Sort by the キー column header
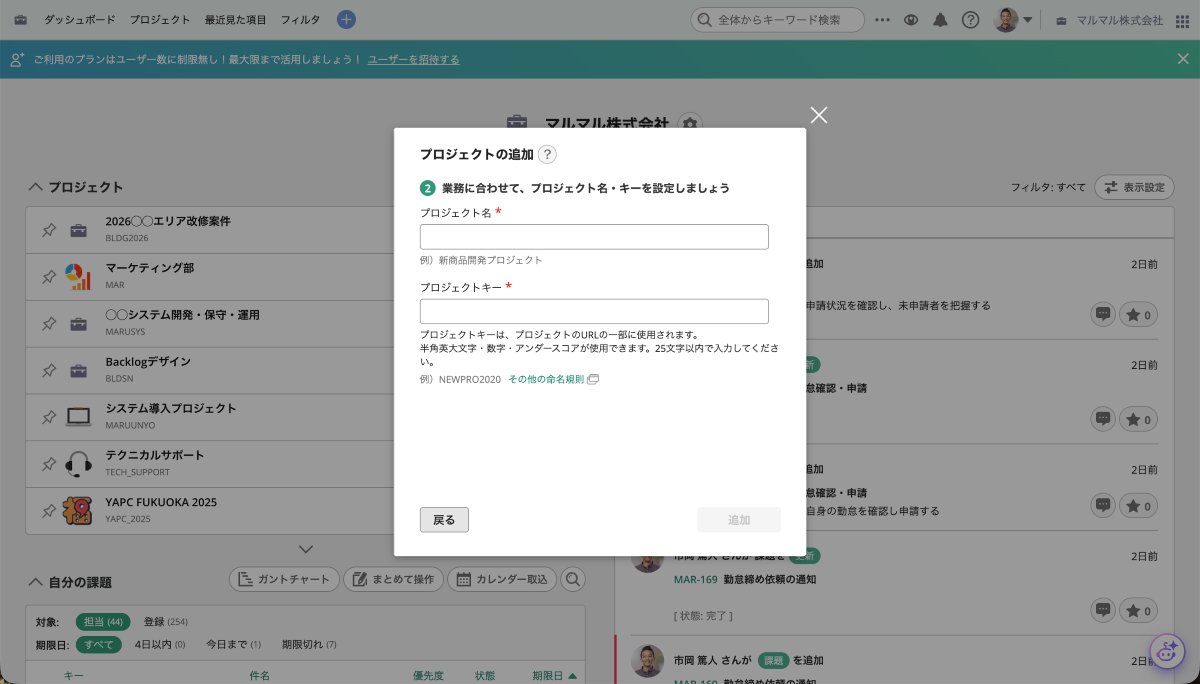Image resolution: width=1200 pixels, height=684 pixels. 74,676
